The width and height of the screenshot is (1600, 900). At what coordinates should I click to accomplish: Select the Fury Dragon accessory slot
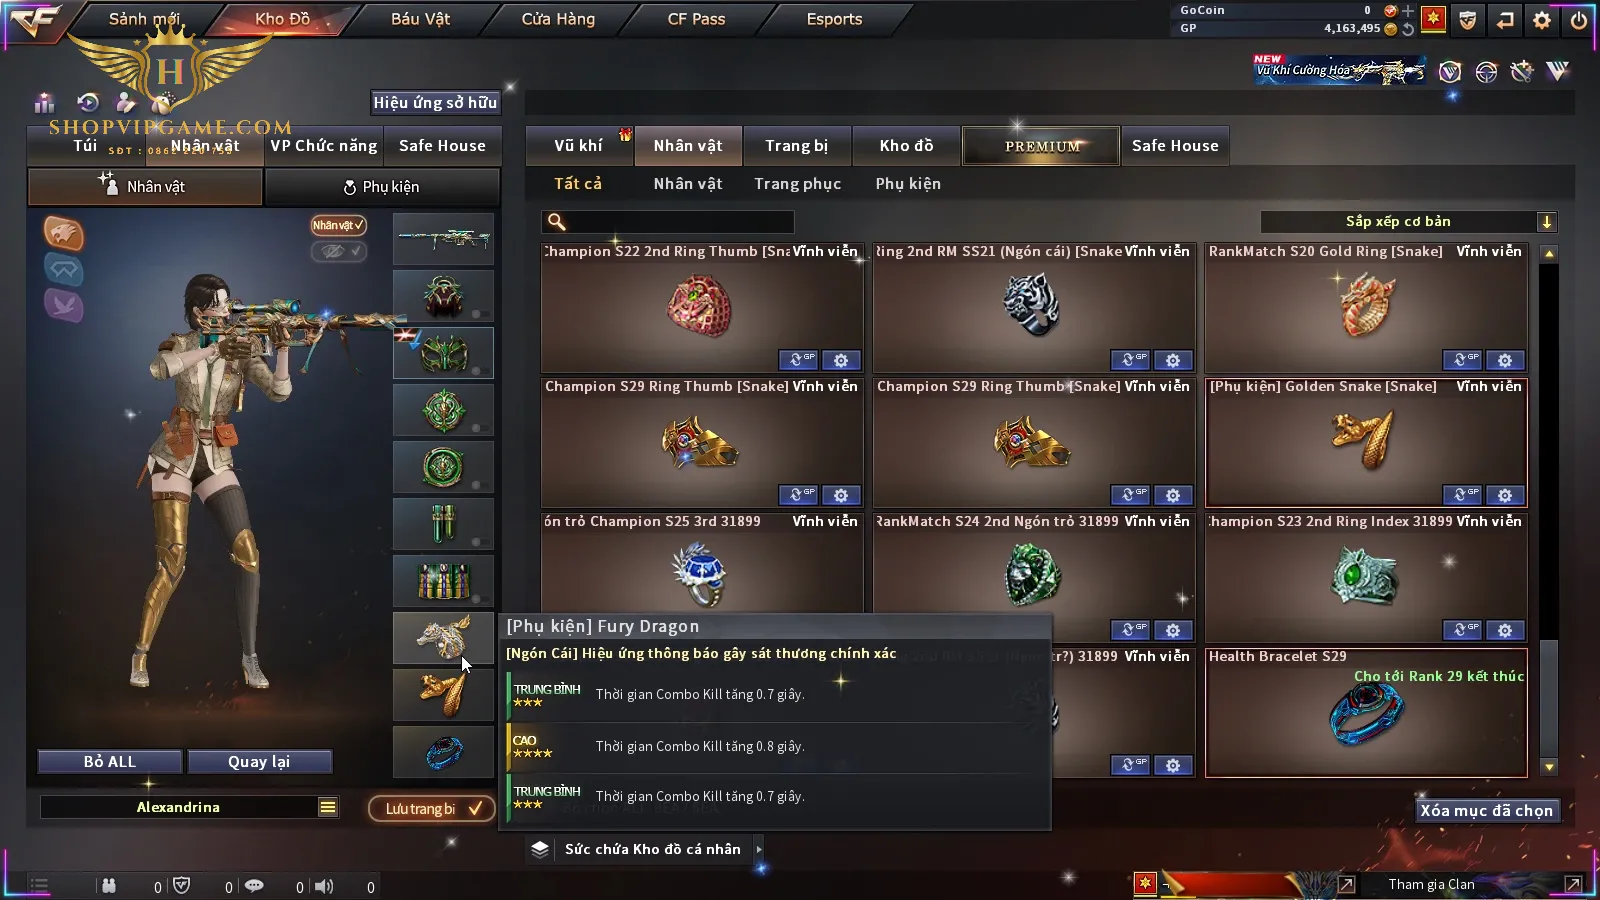443,638
